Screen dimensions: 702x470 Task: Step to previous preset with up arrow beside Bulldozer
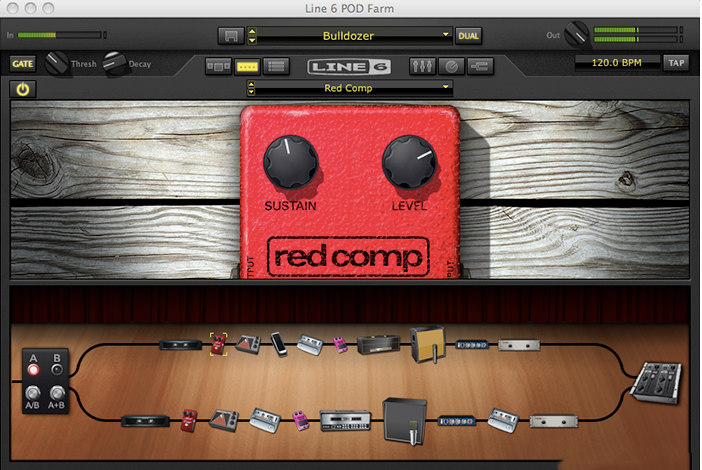252,31
